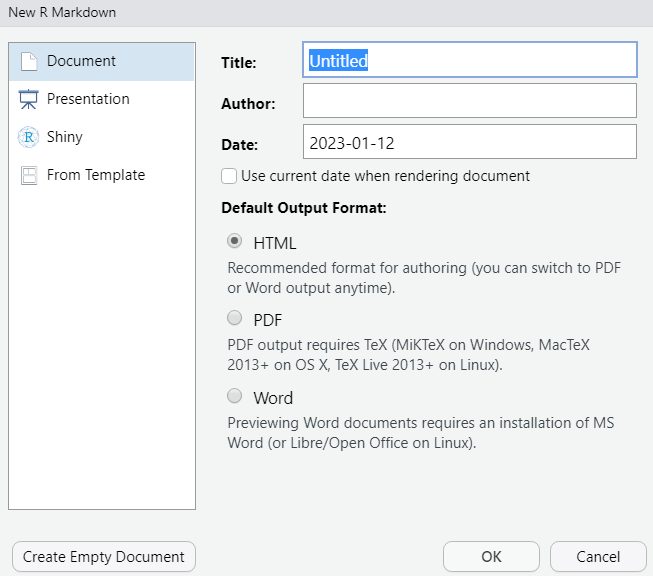The width and height of the screenshot is (653, 576).
Task: Select the Document label in type list
Action: click(x=81, y=61)
